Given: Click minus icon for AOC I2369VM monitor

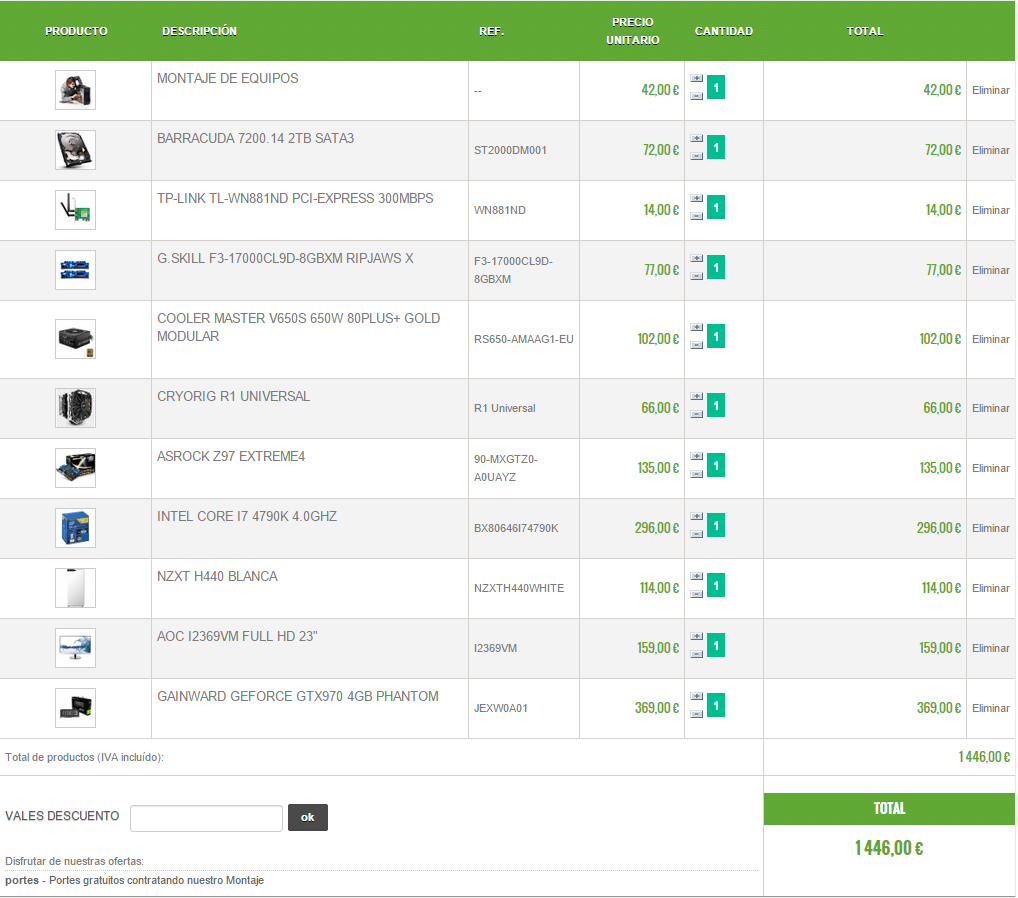Looking at the screenshot, I should click(x=696, y=654).
